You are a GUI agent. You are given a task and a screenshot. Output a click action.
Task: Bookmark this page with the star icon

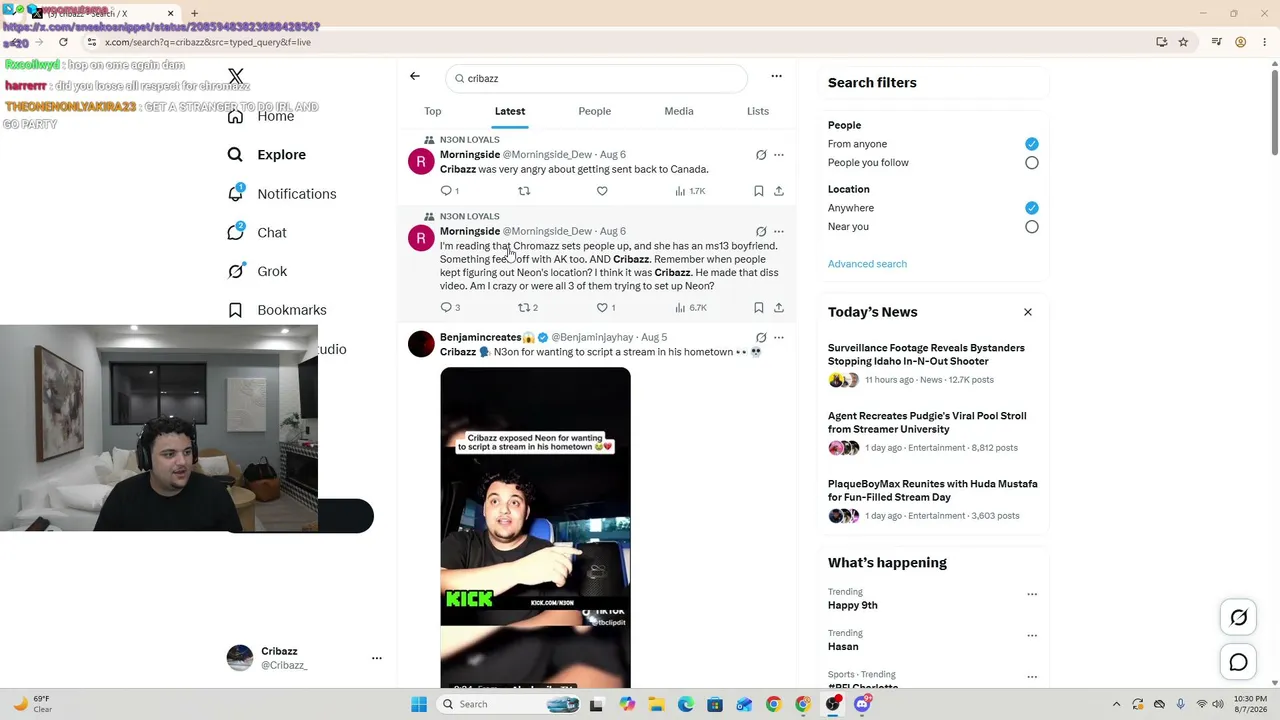pyautogui.click(x=1183, y=42)
